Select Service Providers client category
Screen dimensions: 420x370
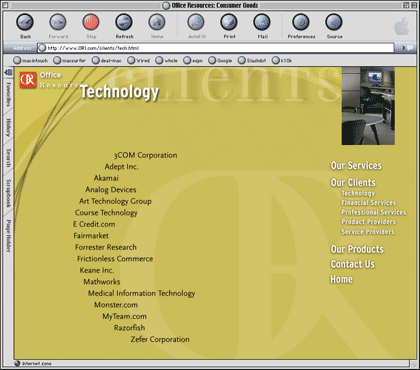[368, 232]
